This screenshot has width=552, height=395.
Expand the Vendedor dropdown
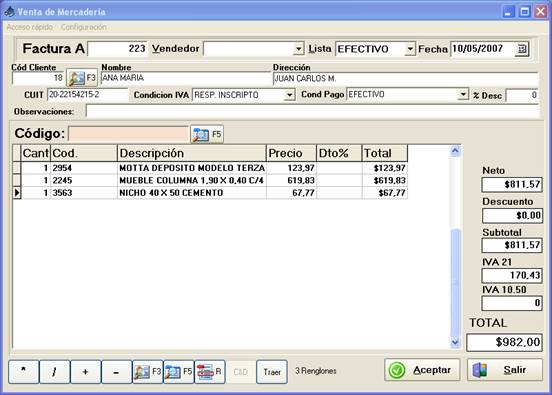click(299, 49)
